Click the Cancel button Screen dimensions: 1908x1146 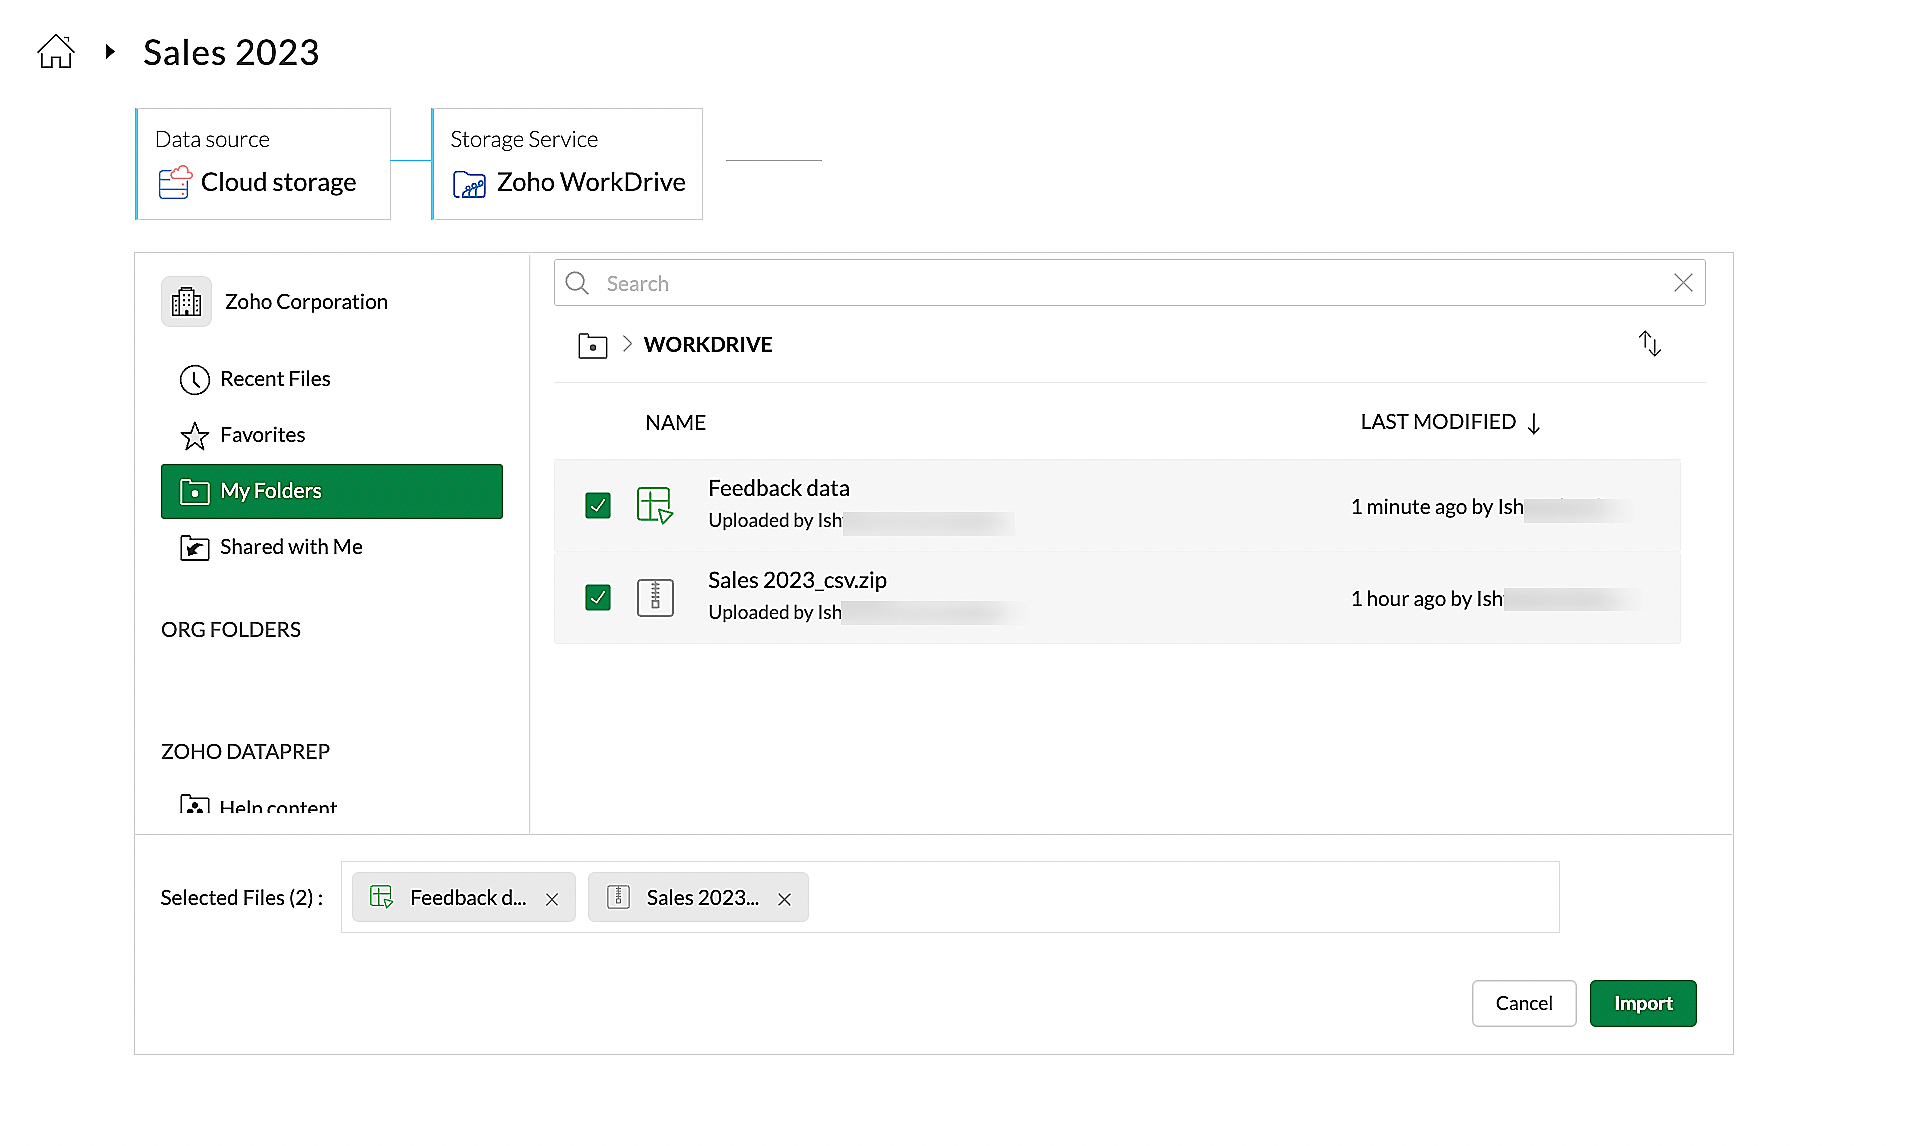pyautogui.click(x=1523, y=1003)
